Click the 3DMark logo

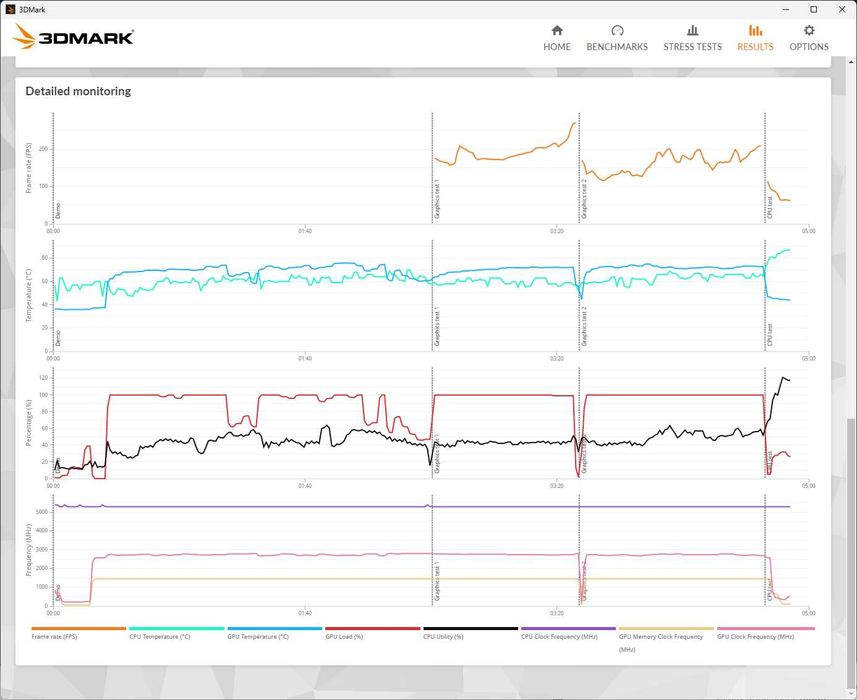pos(73,37)
